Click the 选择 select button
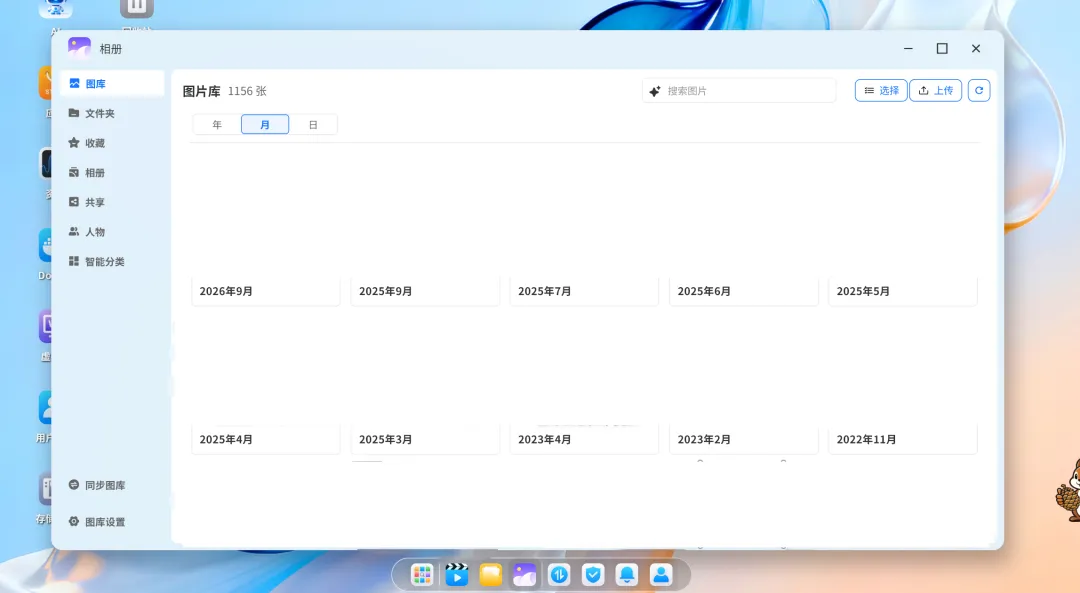1080x593 pixels. click(881, 90)
